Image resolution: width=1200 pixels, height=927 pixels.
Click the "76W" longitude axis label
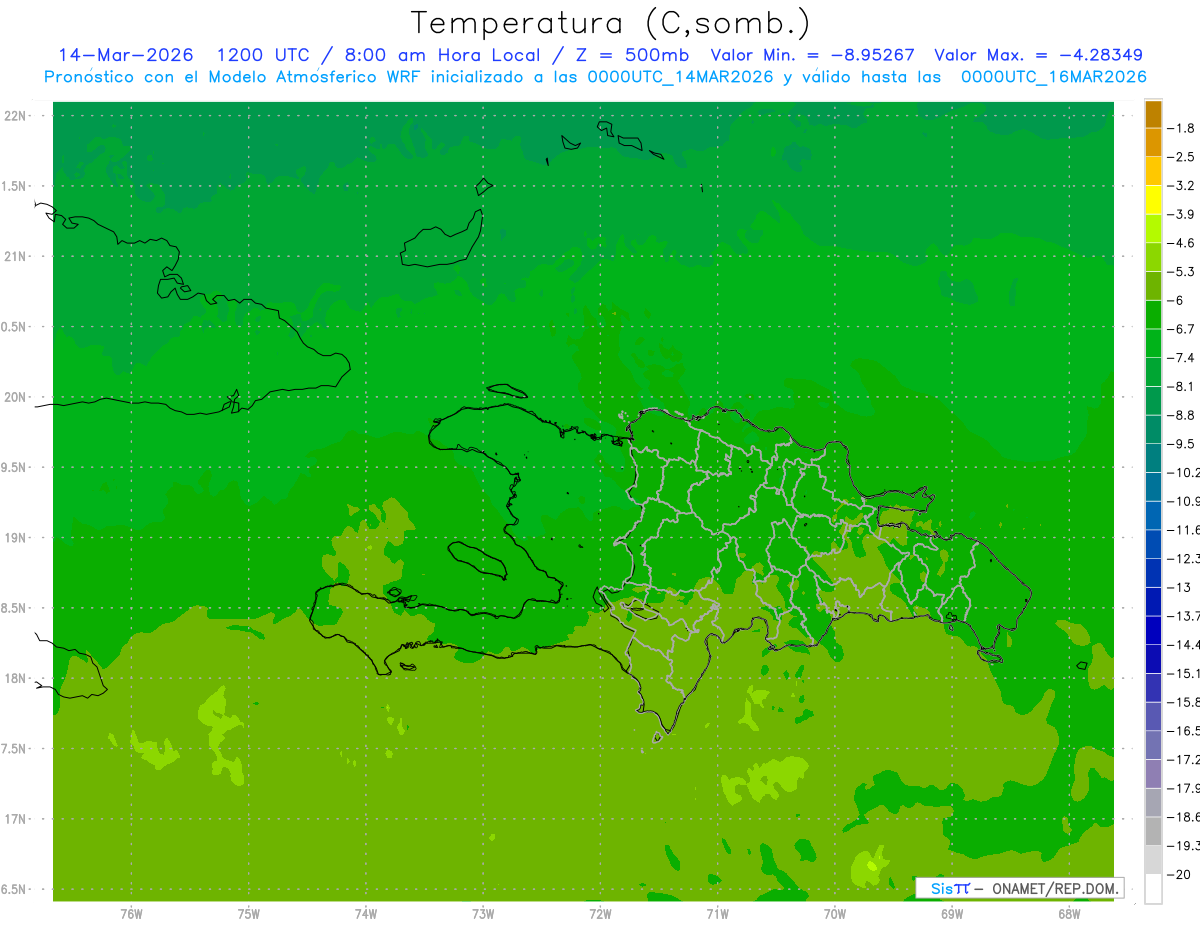(131, 914)
